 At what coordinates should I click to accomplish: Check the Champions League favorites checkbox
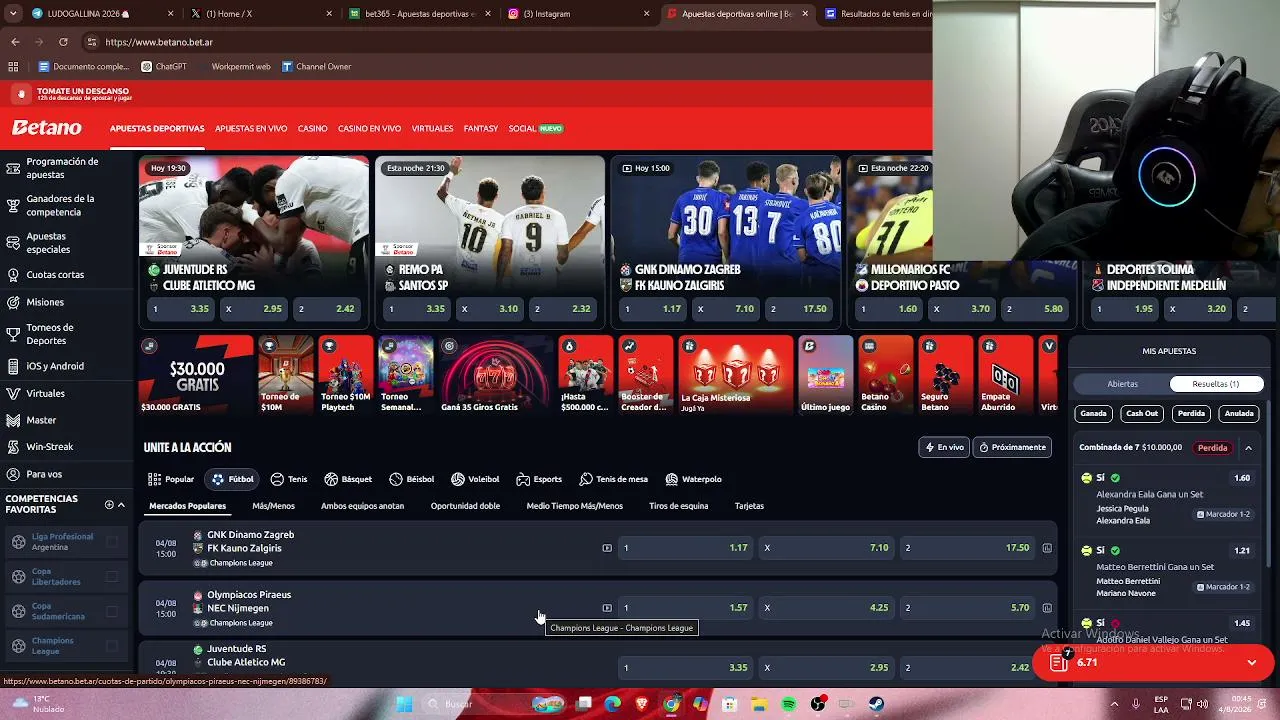(112, 646)
